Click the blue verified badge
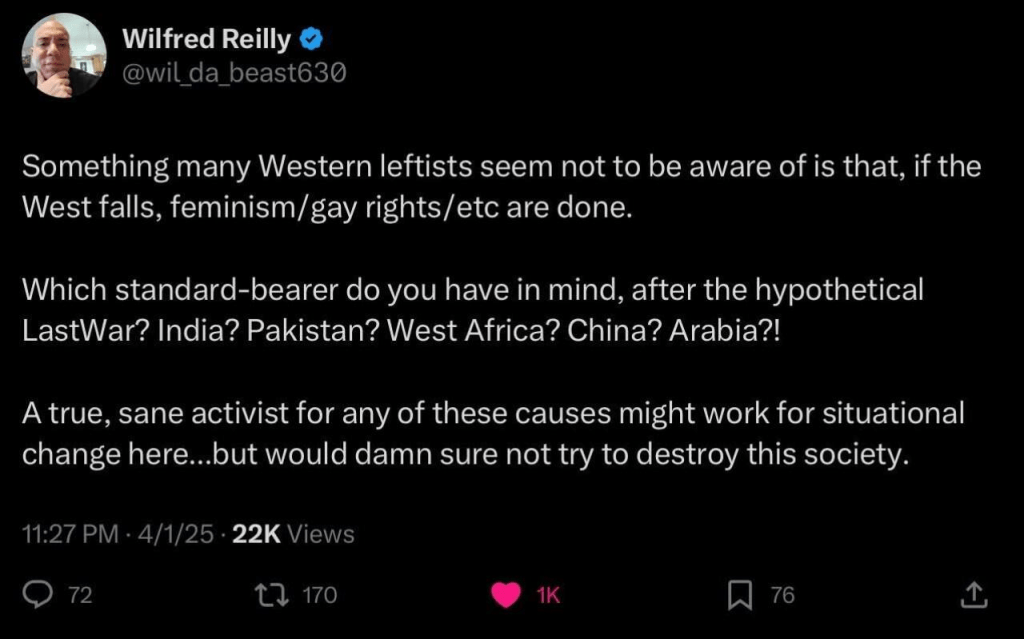The width and height of the screenshot is (1024, 639). [x=312, y=40]
